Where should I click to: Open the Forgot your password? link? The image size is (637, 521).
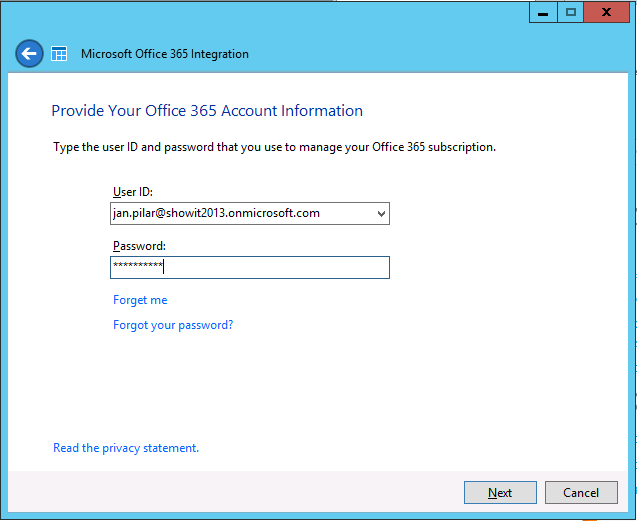click(x=173, y=325)
